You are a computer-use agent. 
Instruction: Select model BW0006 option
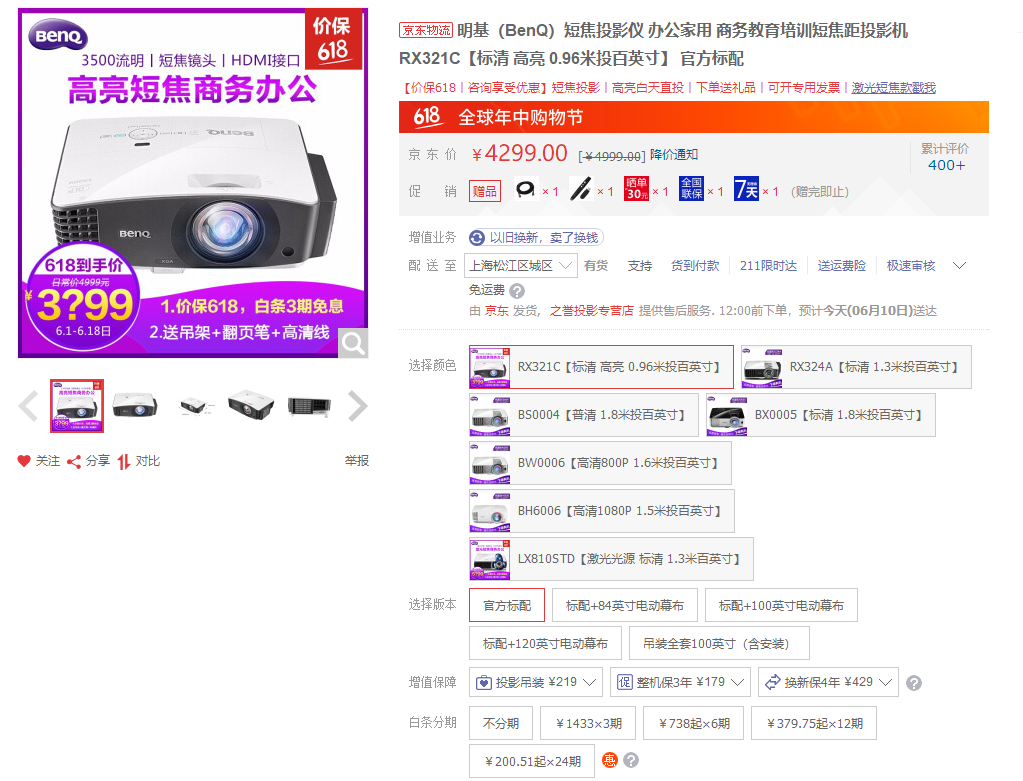[600, 463]
